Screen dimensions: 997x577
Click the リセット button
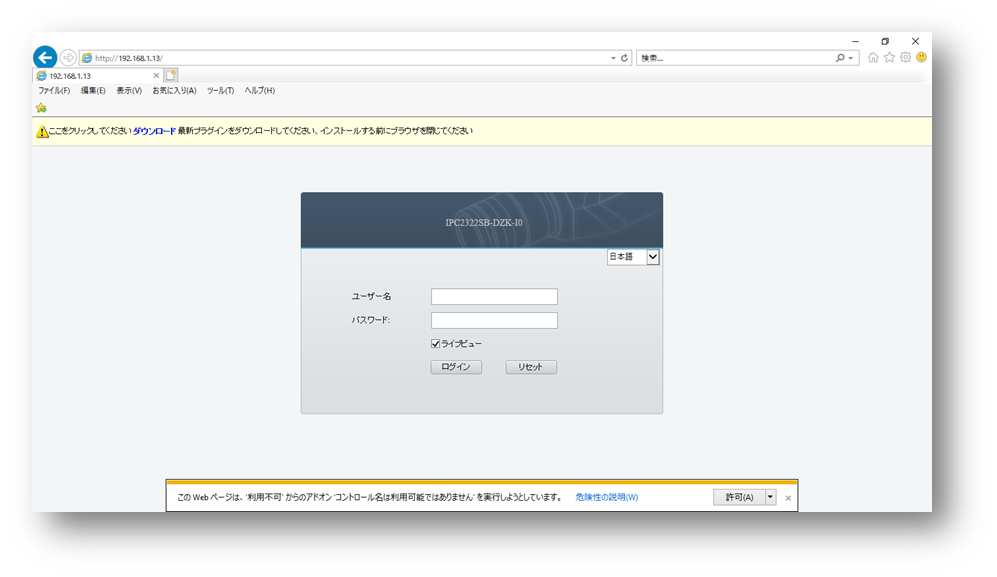tap(531, 367)
